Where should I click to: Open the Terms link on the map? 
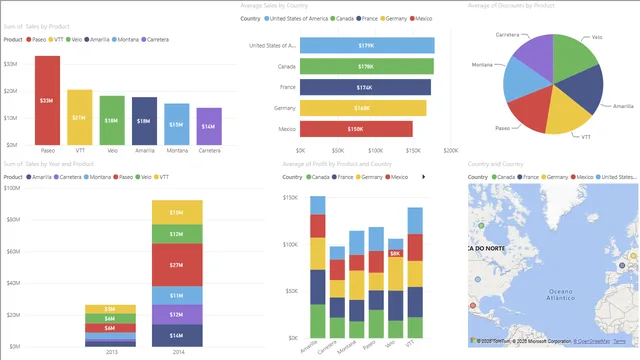[619, 341]
